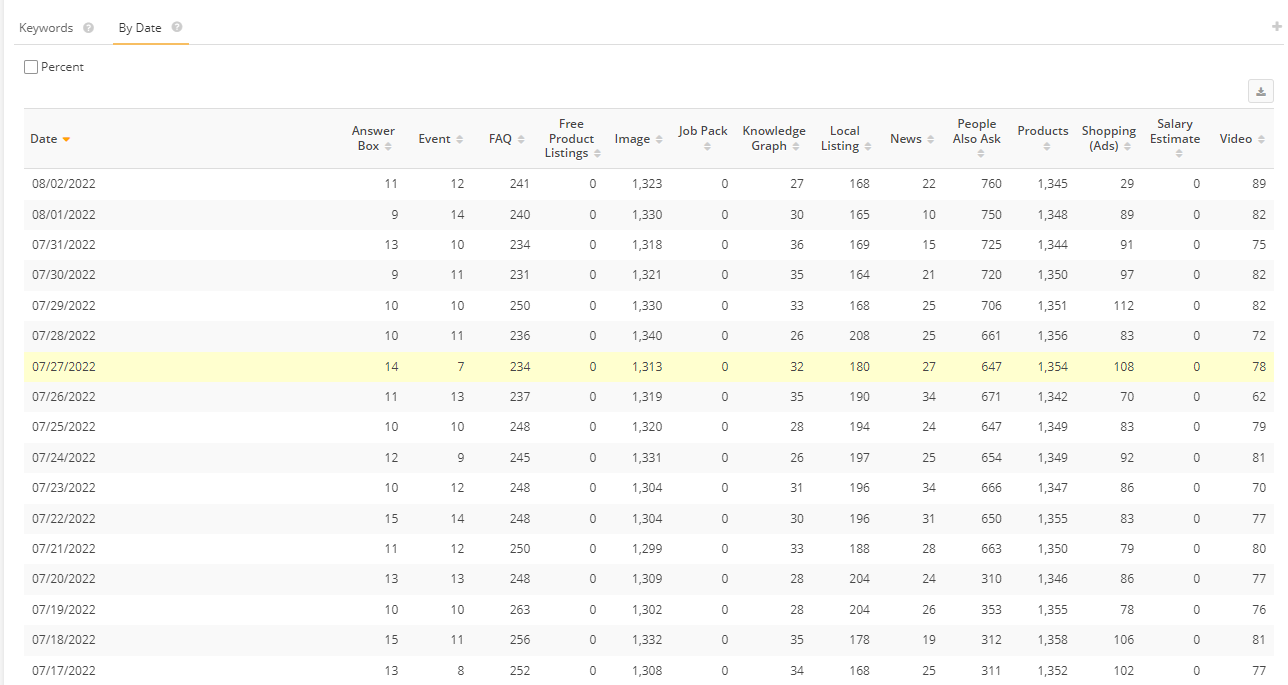The width and height of the screenshot is (1288, 685).
Task: Sort by Local Listing column header
Action: pos(845,138)
